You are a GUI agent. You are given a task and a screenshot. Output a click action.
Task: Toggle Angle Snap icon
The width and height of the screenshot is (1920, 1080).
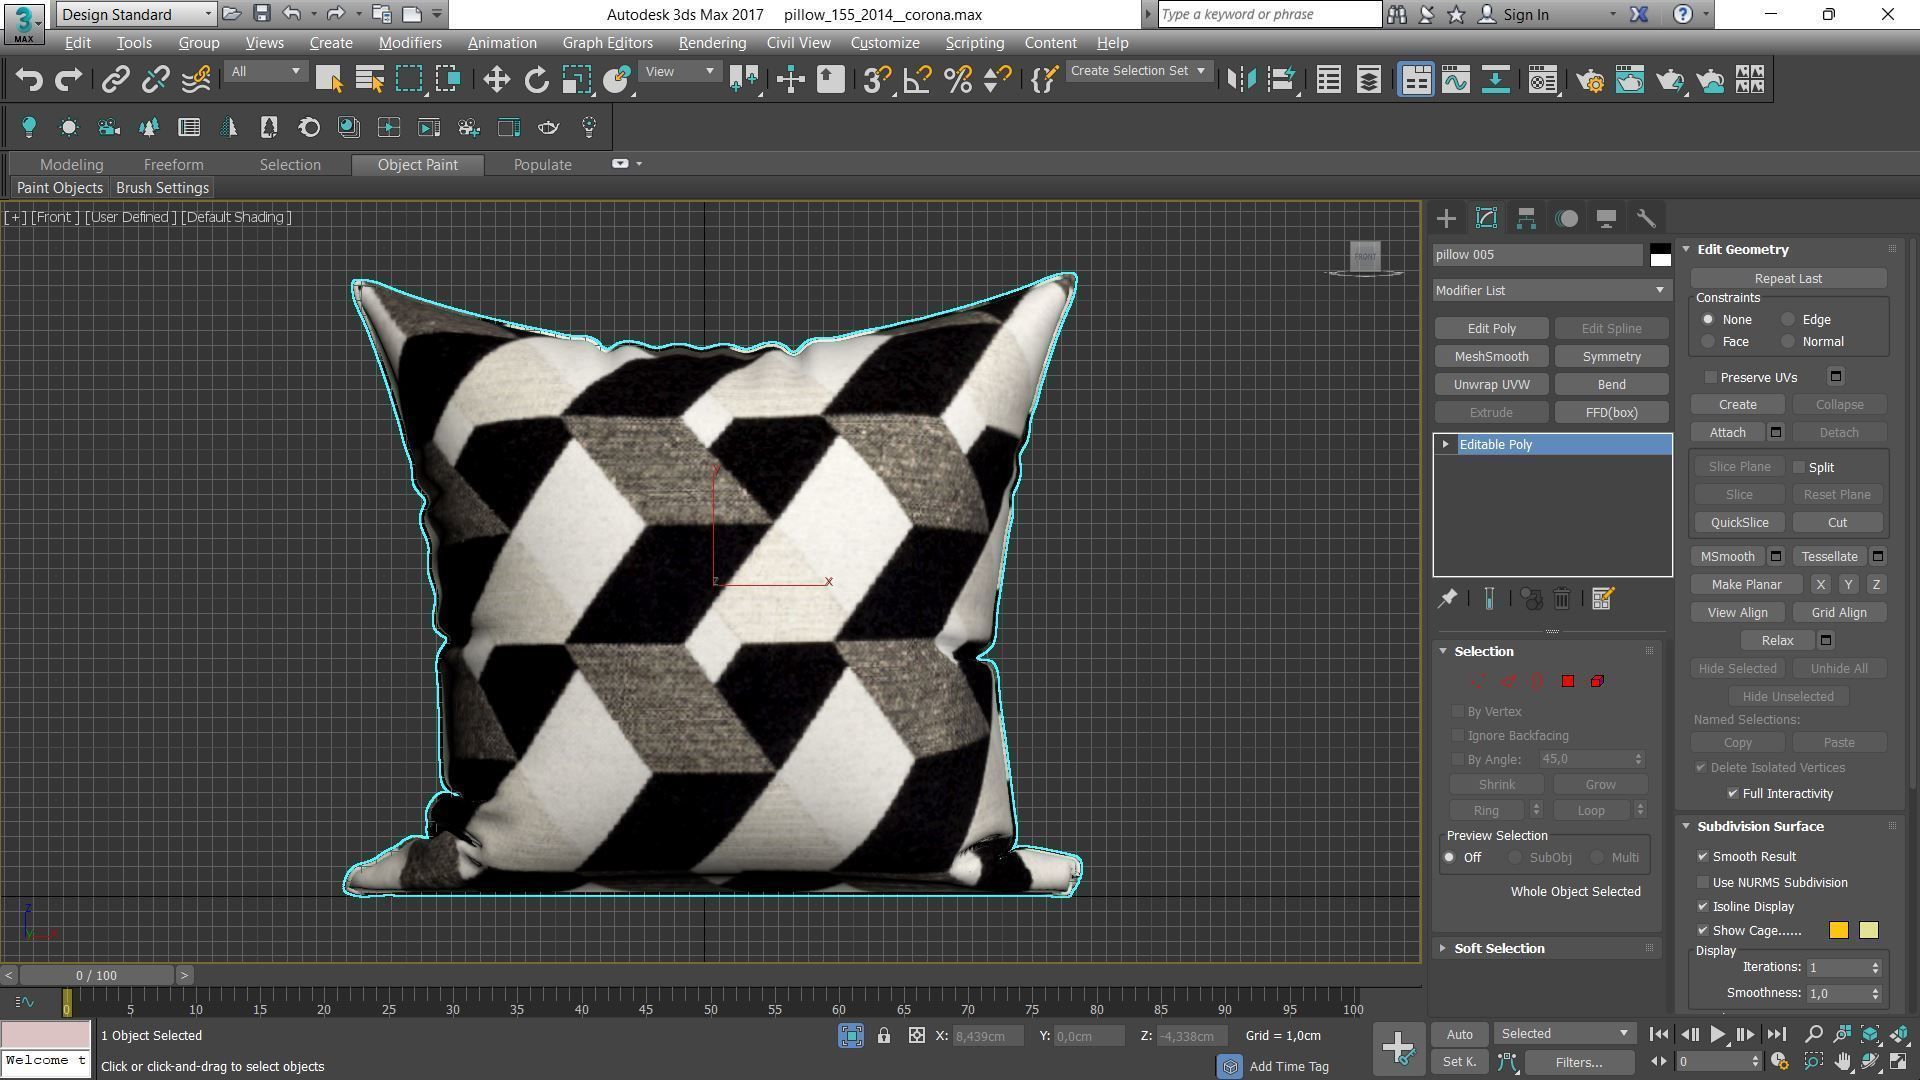(x=917, y=80)
